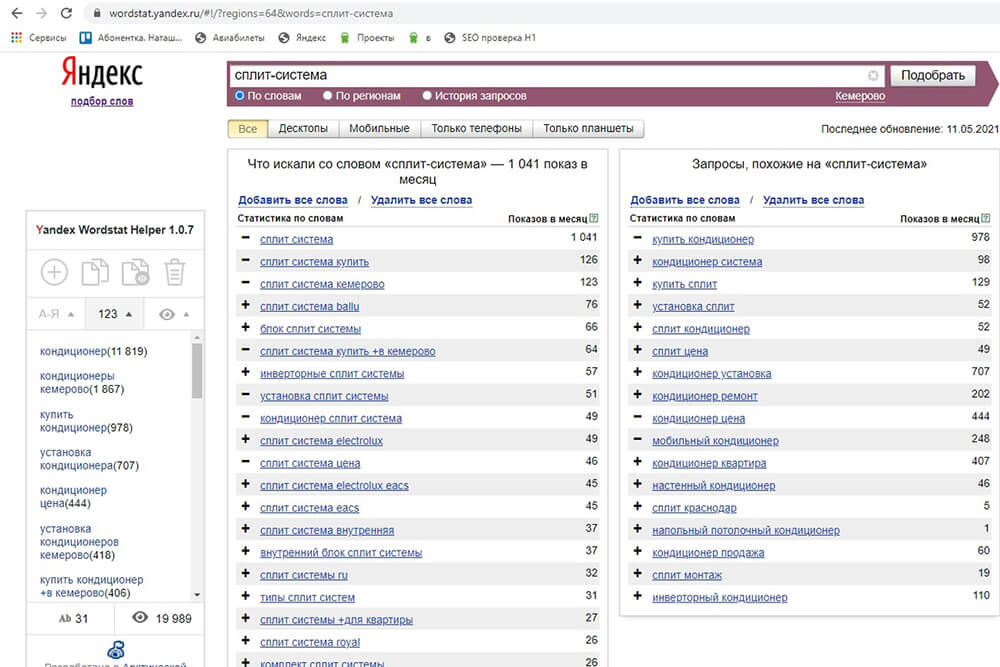The image size is (1000, 667).
Task: Click the trash icon to clear Helper list
Action: (175, 272)
